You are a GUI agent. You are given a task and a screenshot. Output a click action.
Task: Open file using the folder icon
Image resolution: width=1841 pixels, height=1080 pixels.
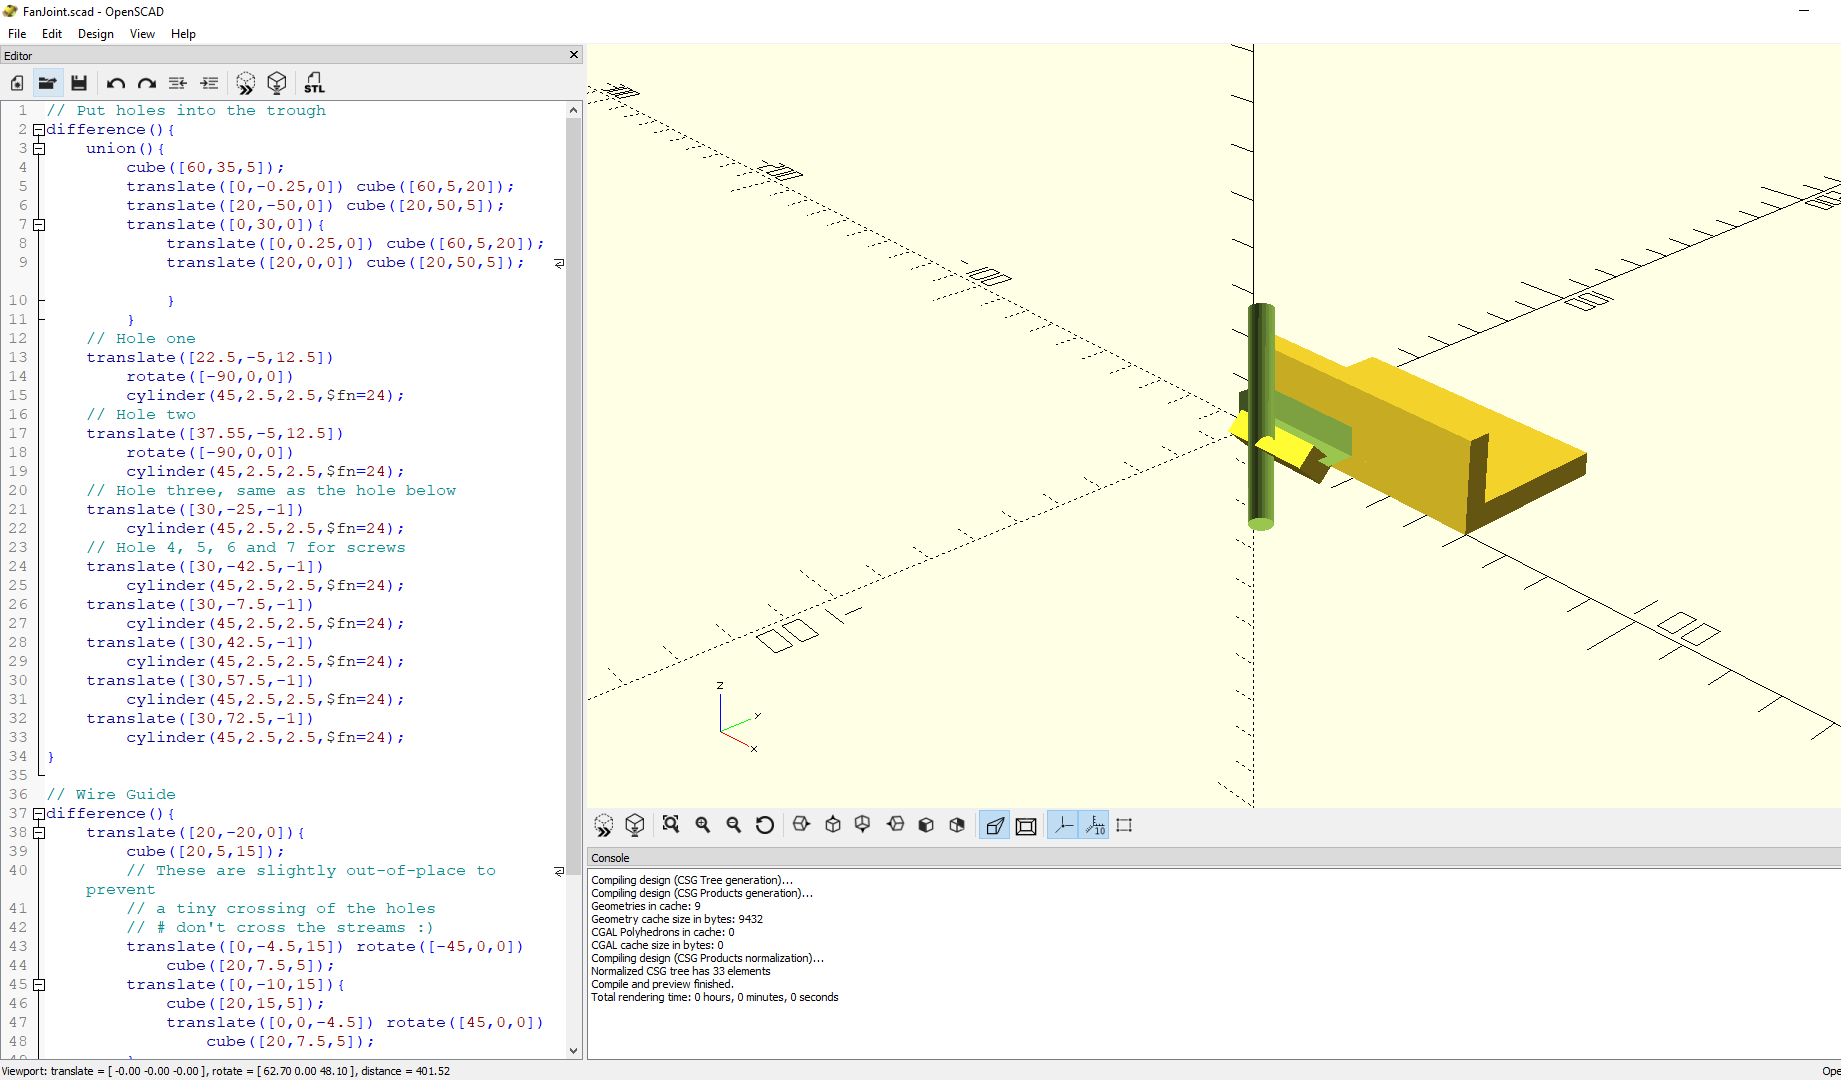47,83
